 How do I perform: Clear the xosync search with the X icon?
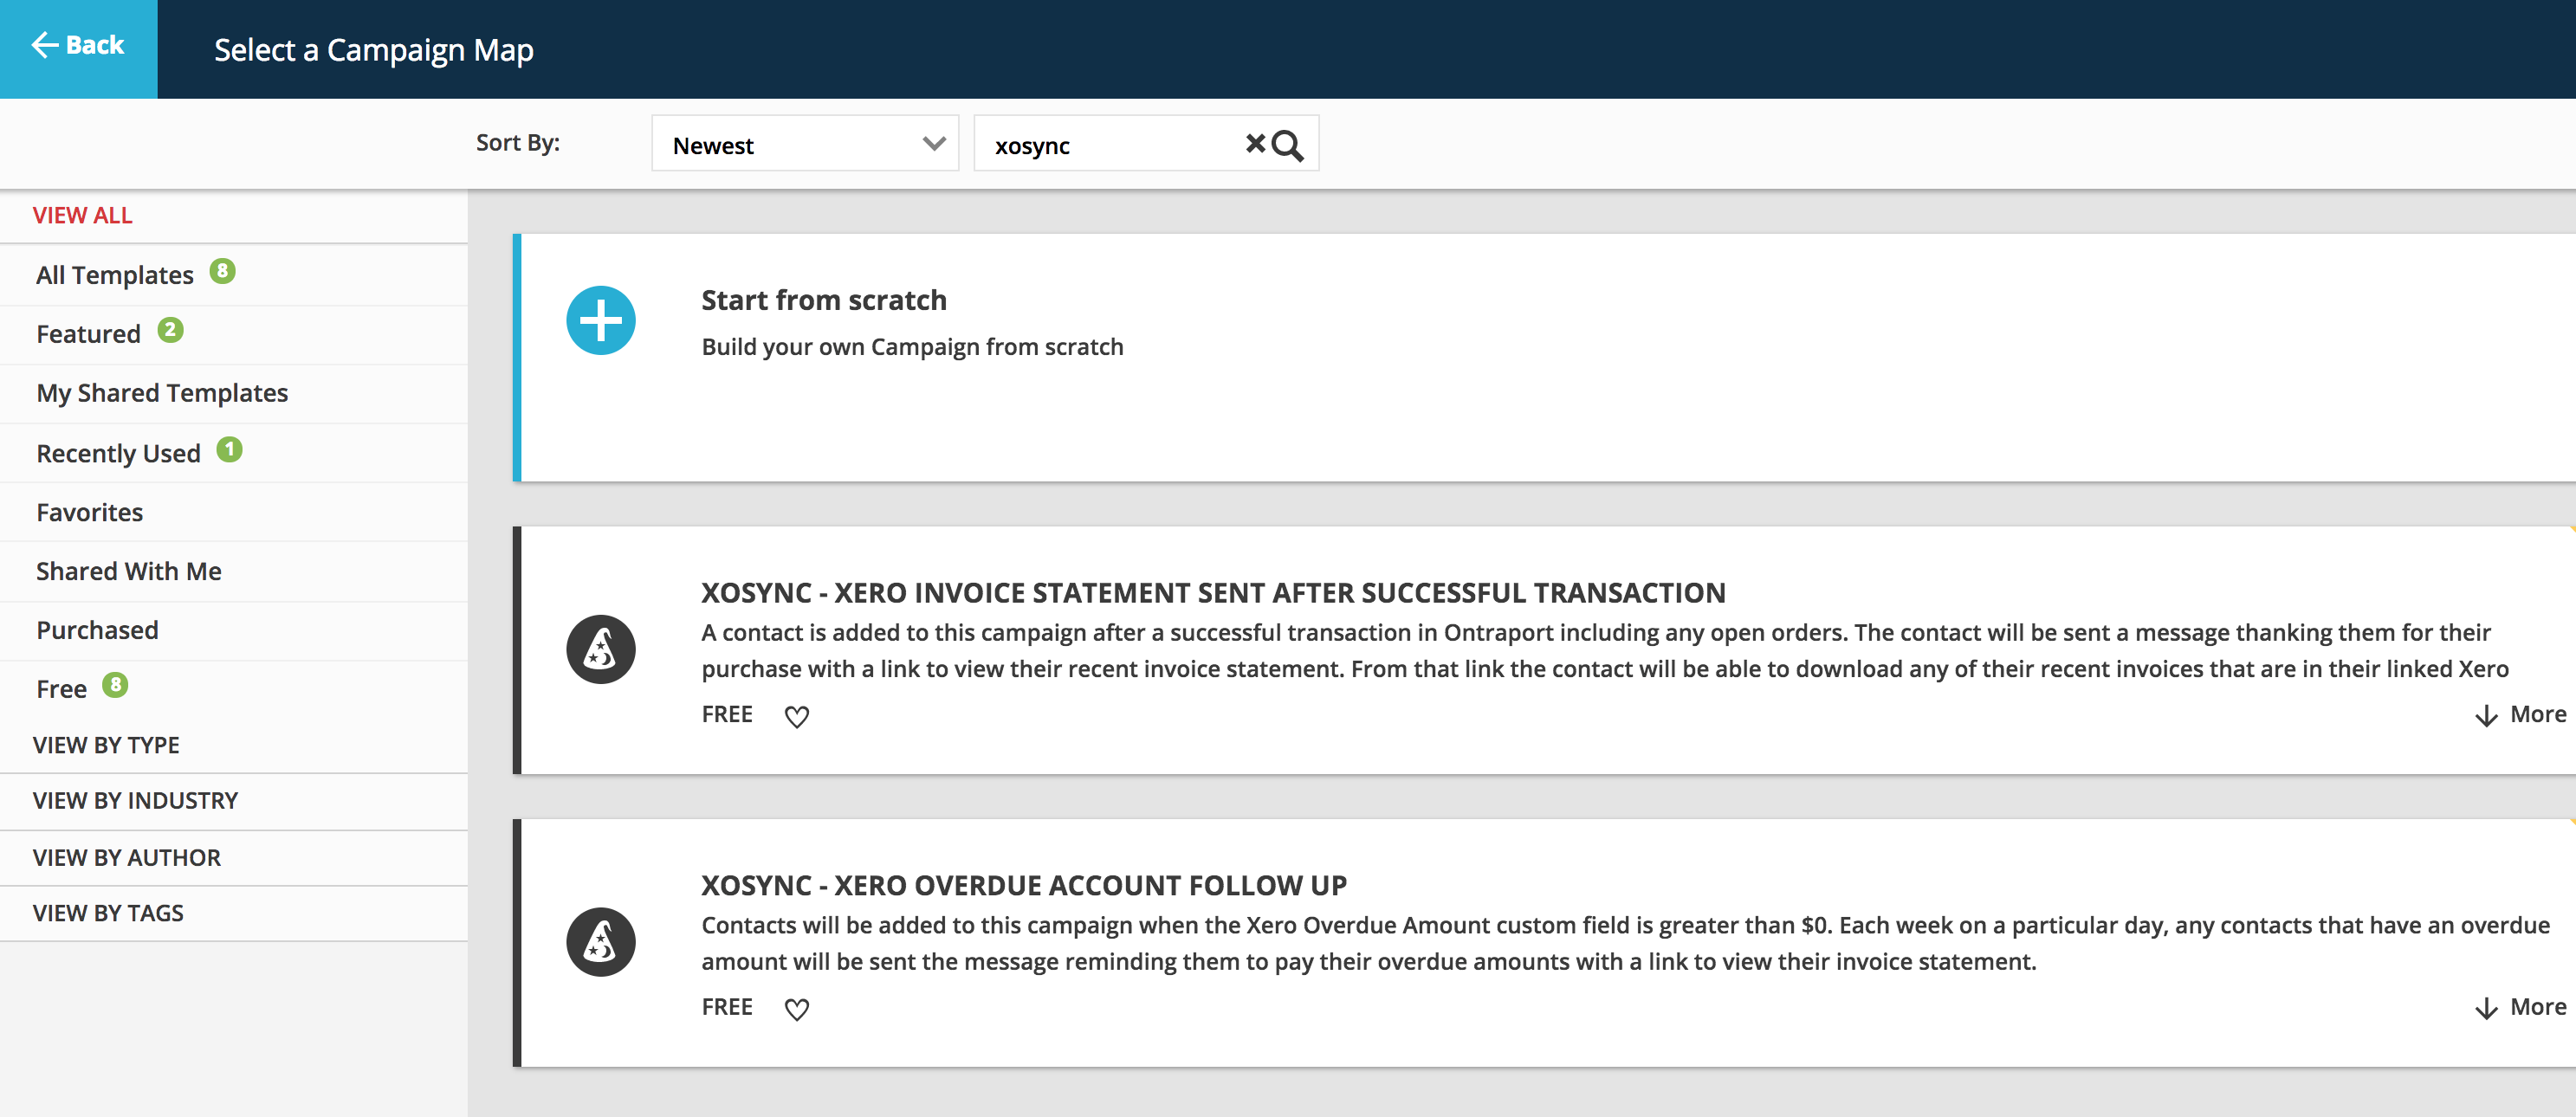pyautogui.click(x=1254, y=144)
